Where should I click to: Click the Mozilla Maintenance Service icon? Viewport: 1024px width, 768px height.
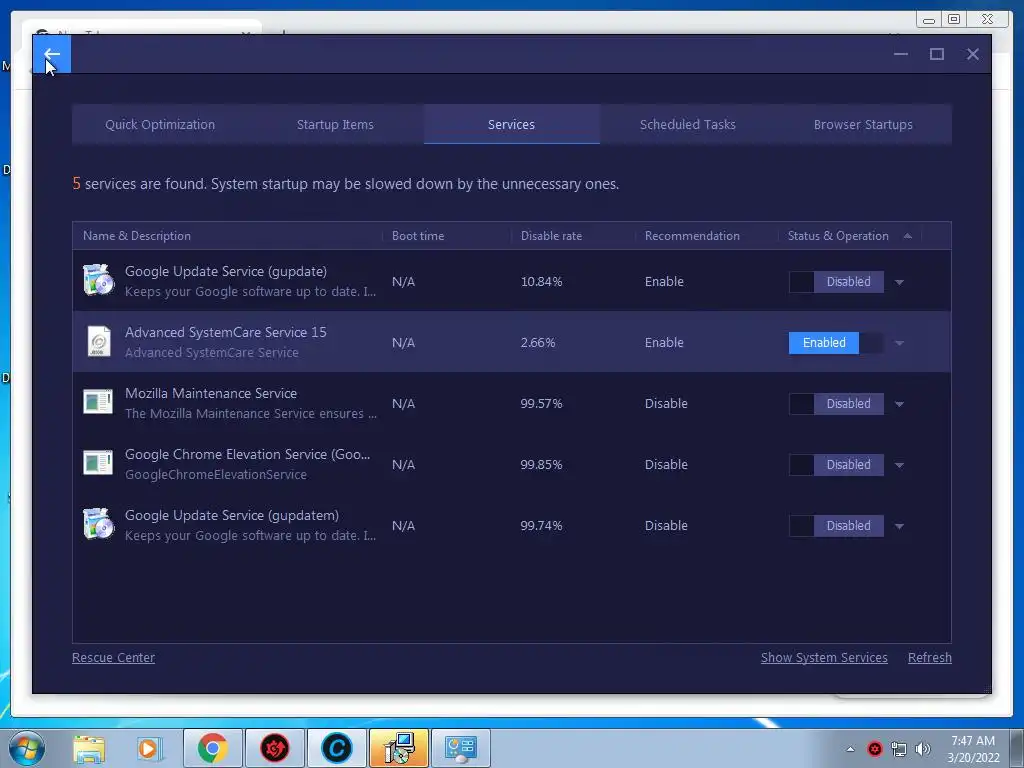[x=99, y=402]
